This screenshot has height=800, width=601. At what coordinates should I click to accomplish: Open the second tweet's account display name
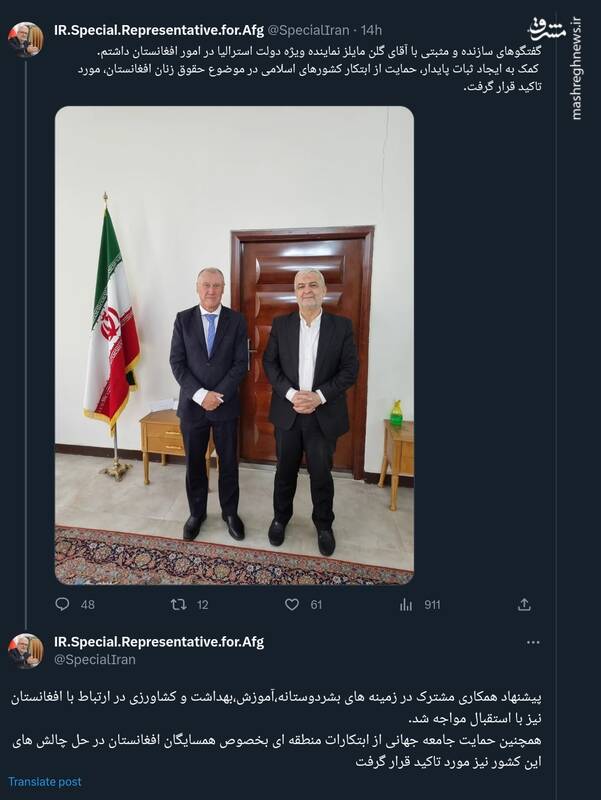click(x=158, y=641)
